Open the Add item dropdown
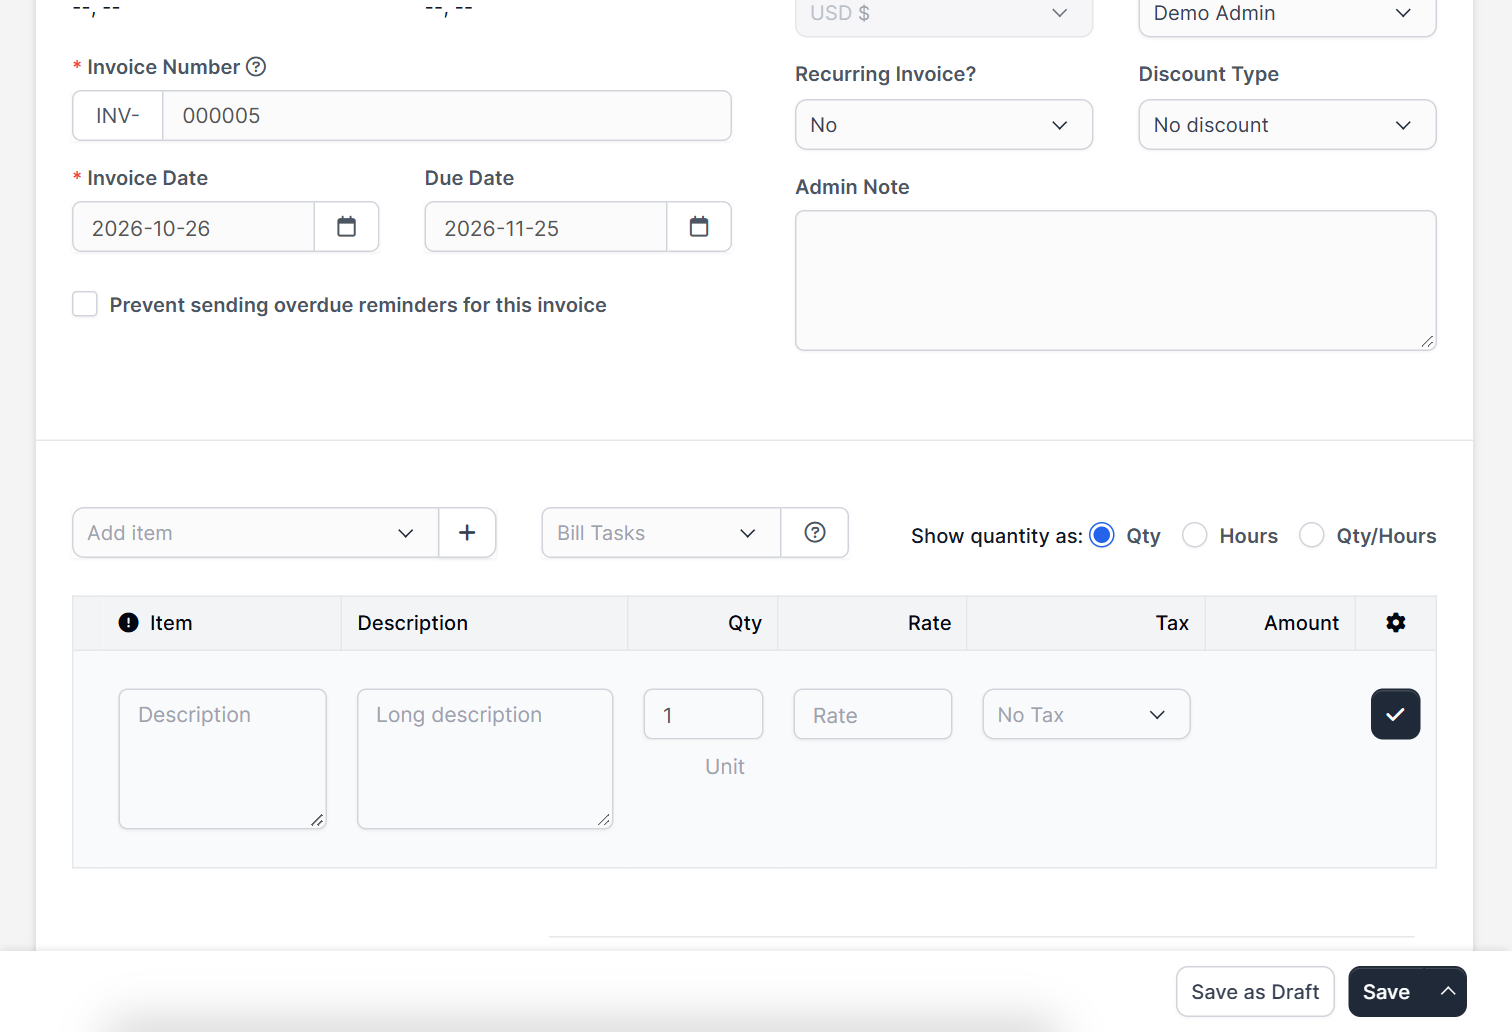 click(x=255, y=533)
